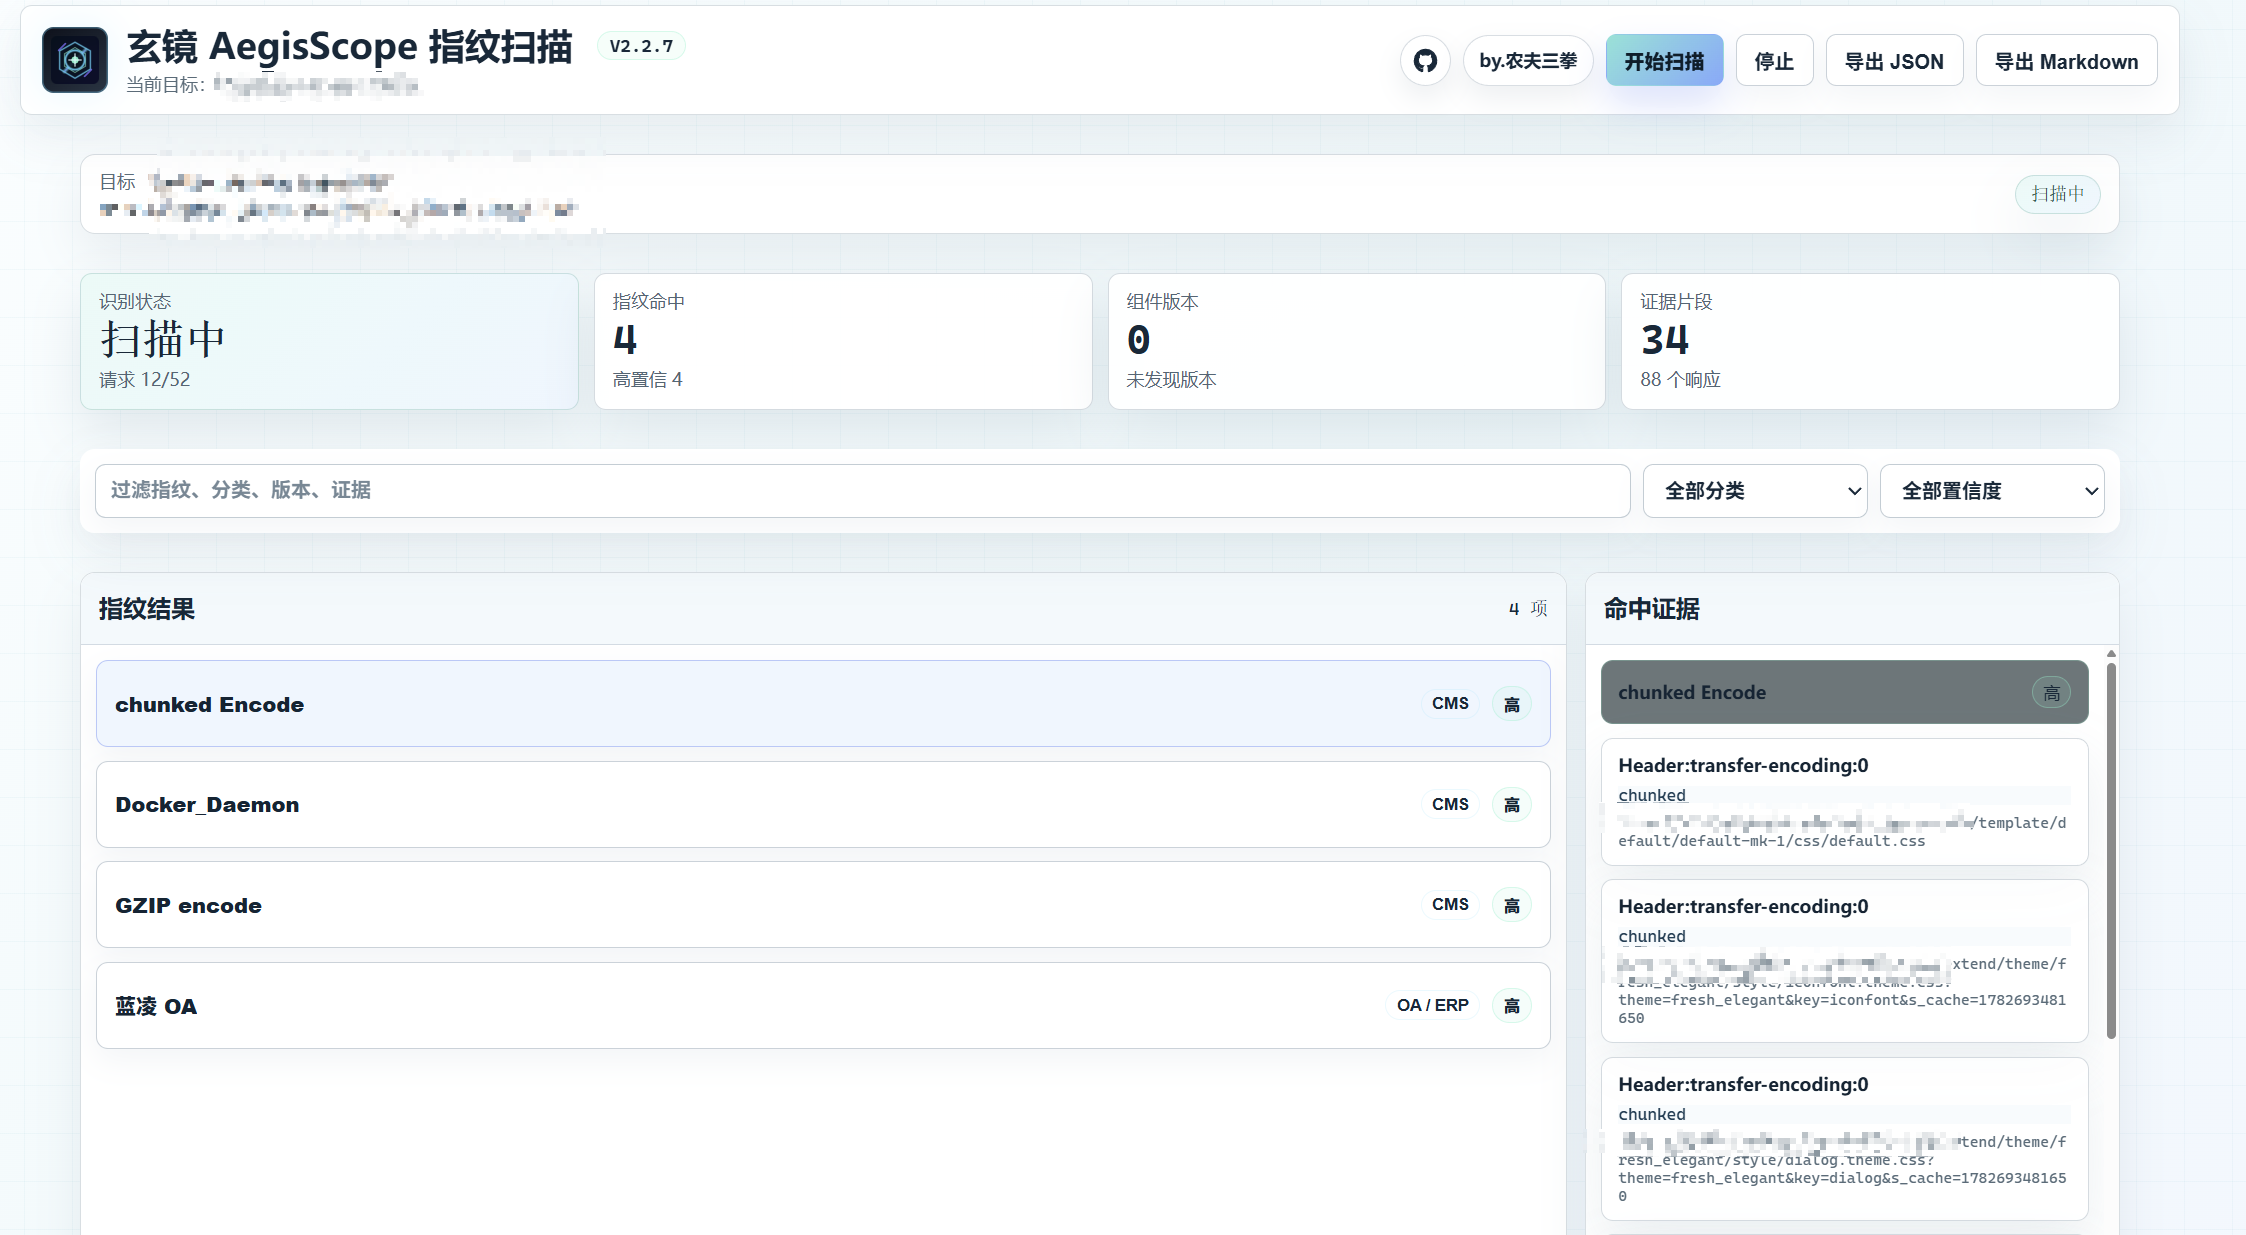Screen dimensions: 2246x1235
Task: Click CMS tag on chunked Encode row
Action: point(1450,703)
